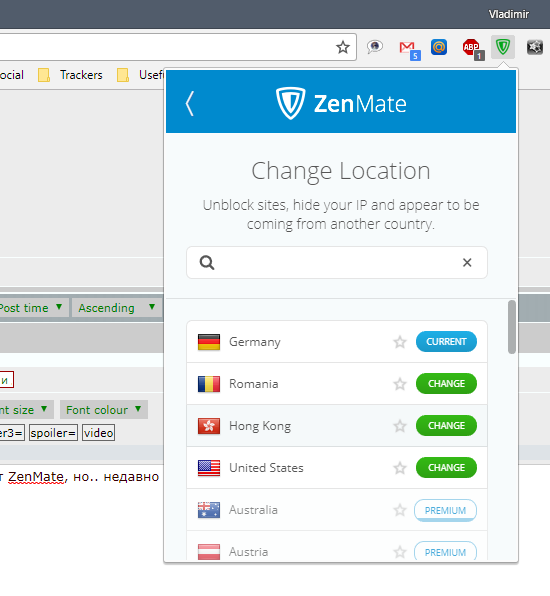Click the video BBCode button
The height and width of the screenshot is (596, 550).
[x=98, y=433]
